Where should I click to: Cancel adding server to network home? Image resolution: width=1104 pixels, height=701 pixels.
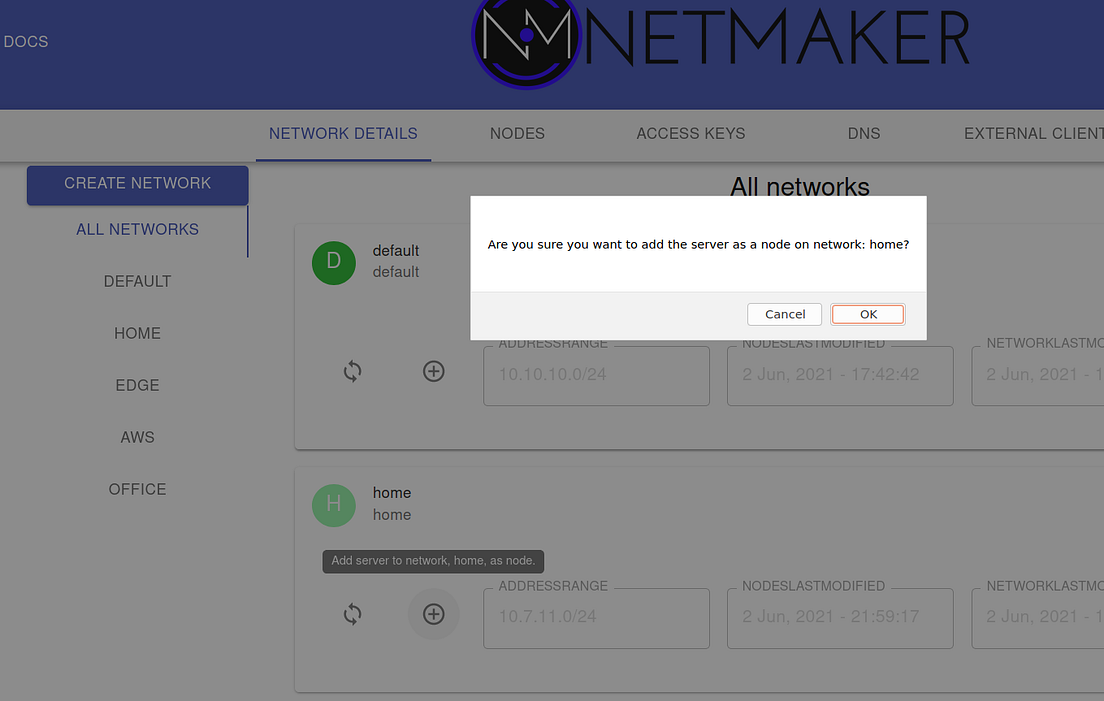pos(784,313)
